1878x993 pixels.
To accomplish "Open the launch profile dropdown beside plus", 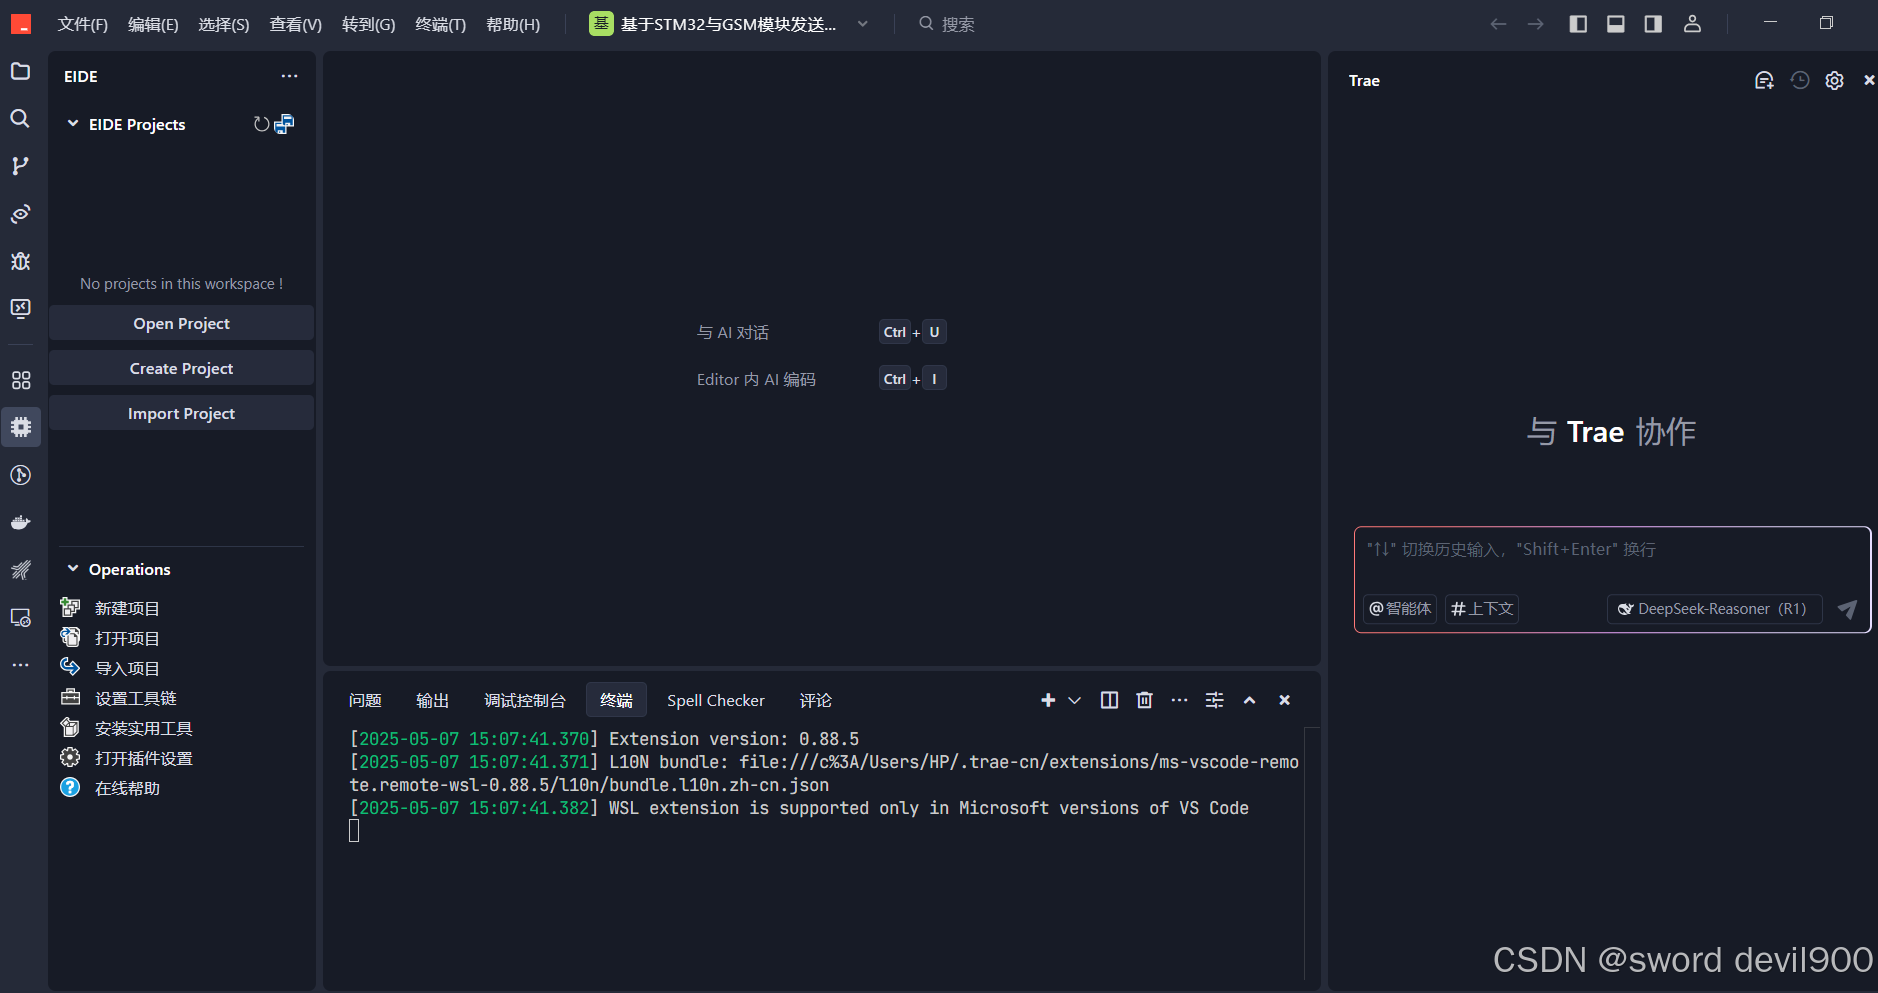I will point(1075,700).
